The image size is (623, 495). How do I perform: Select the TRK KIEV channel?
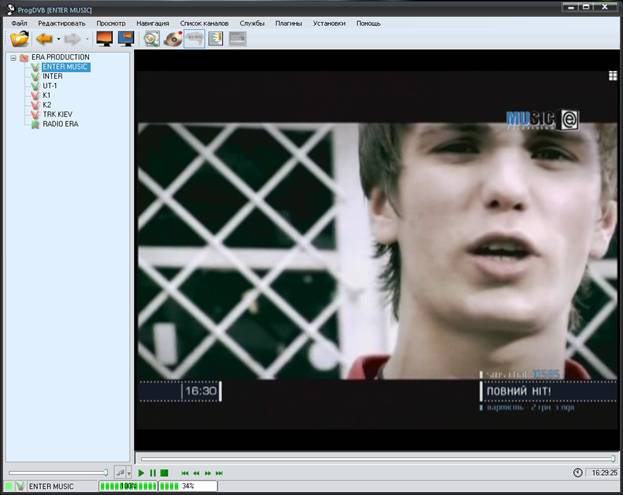tap(58, 114)
